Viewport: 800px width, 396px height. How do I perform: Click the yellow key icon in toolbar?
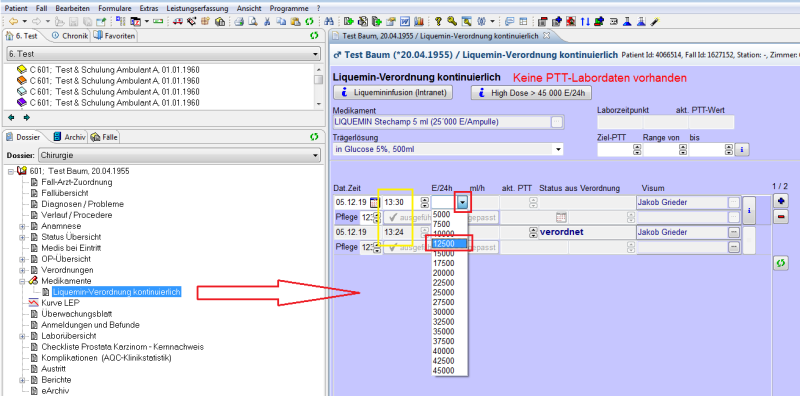tap(452, 21)
